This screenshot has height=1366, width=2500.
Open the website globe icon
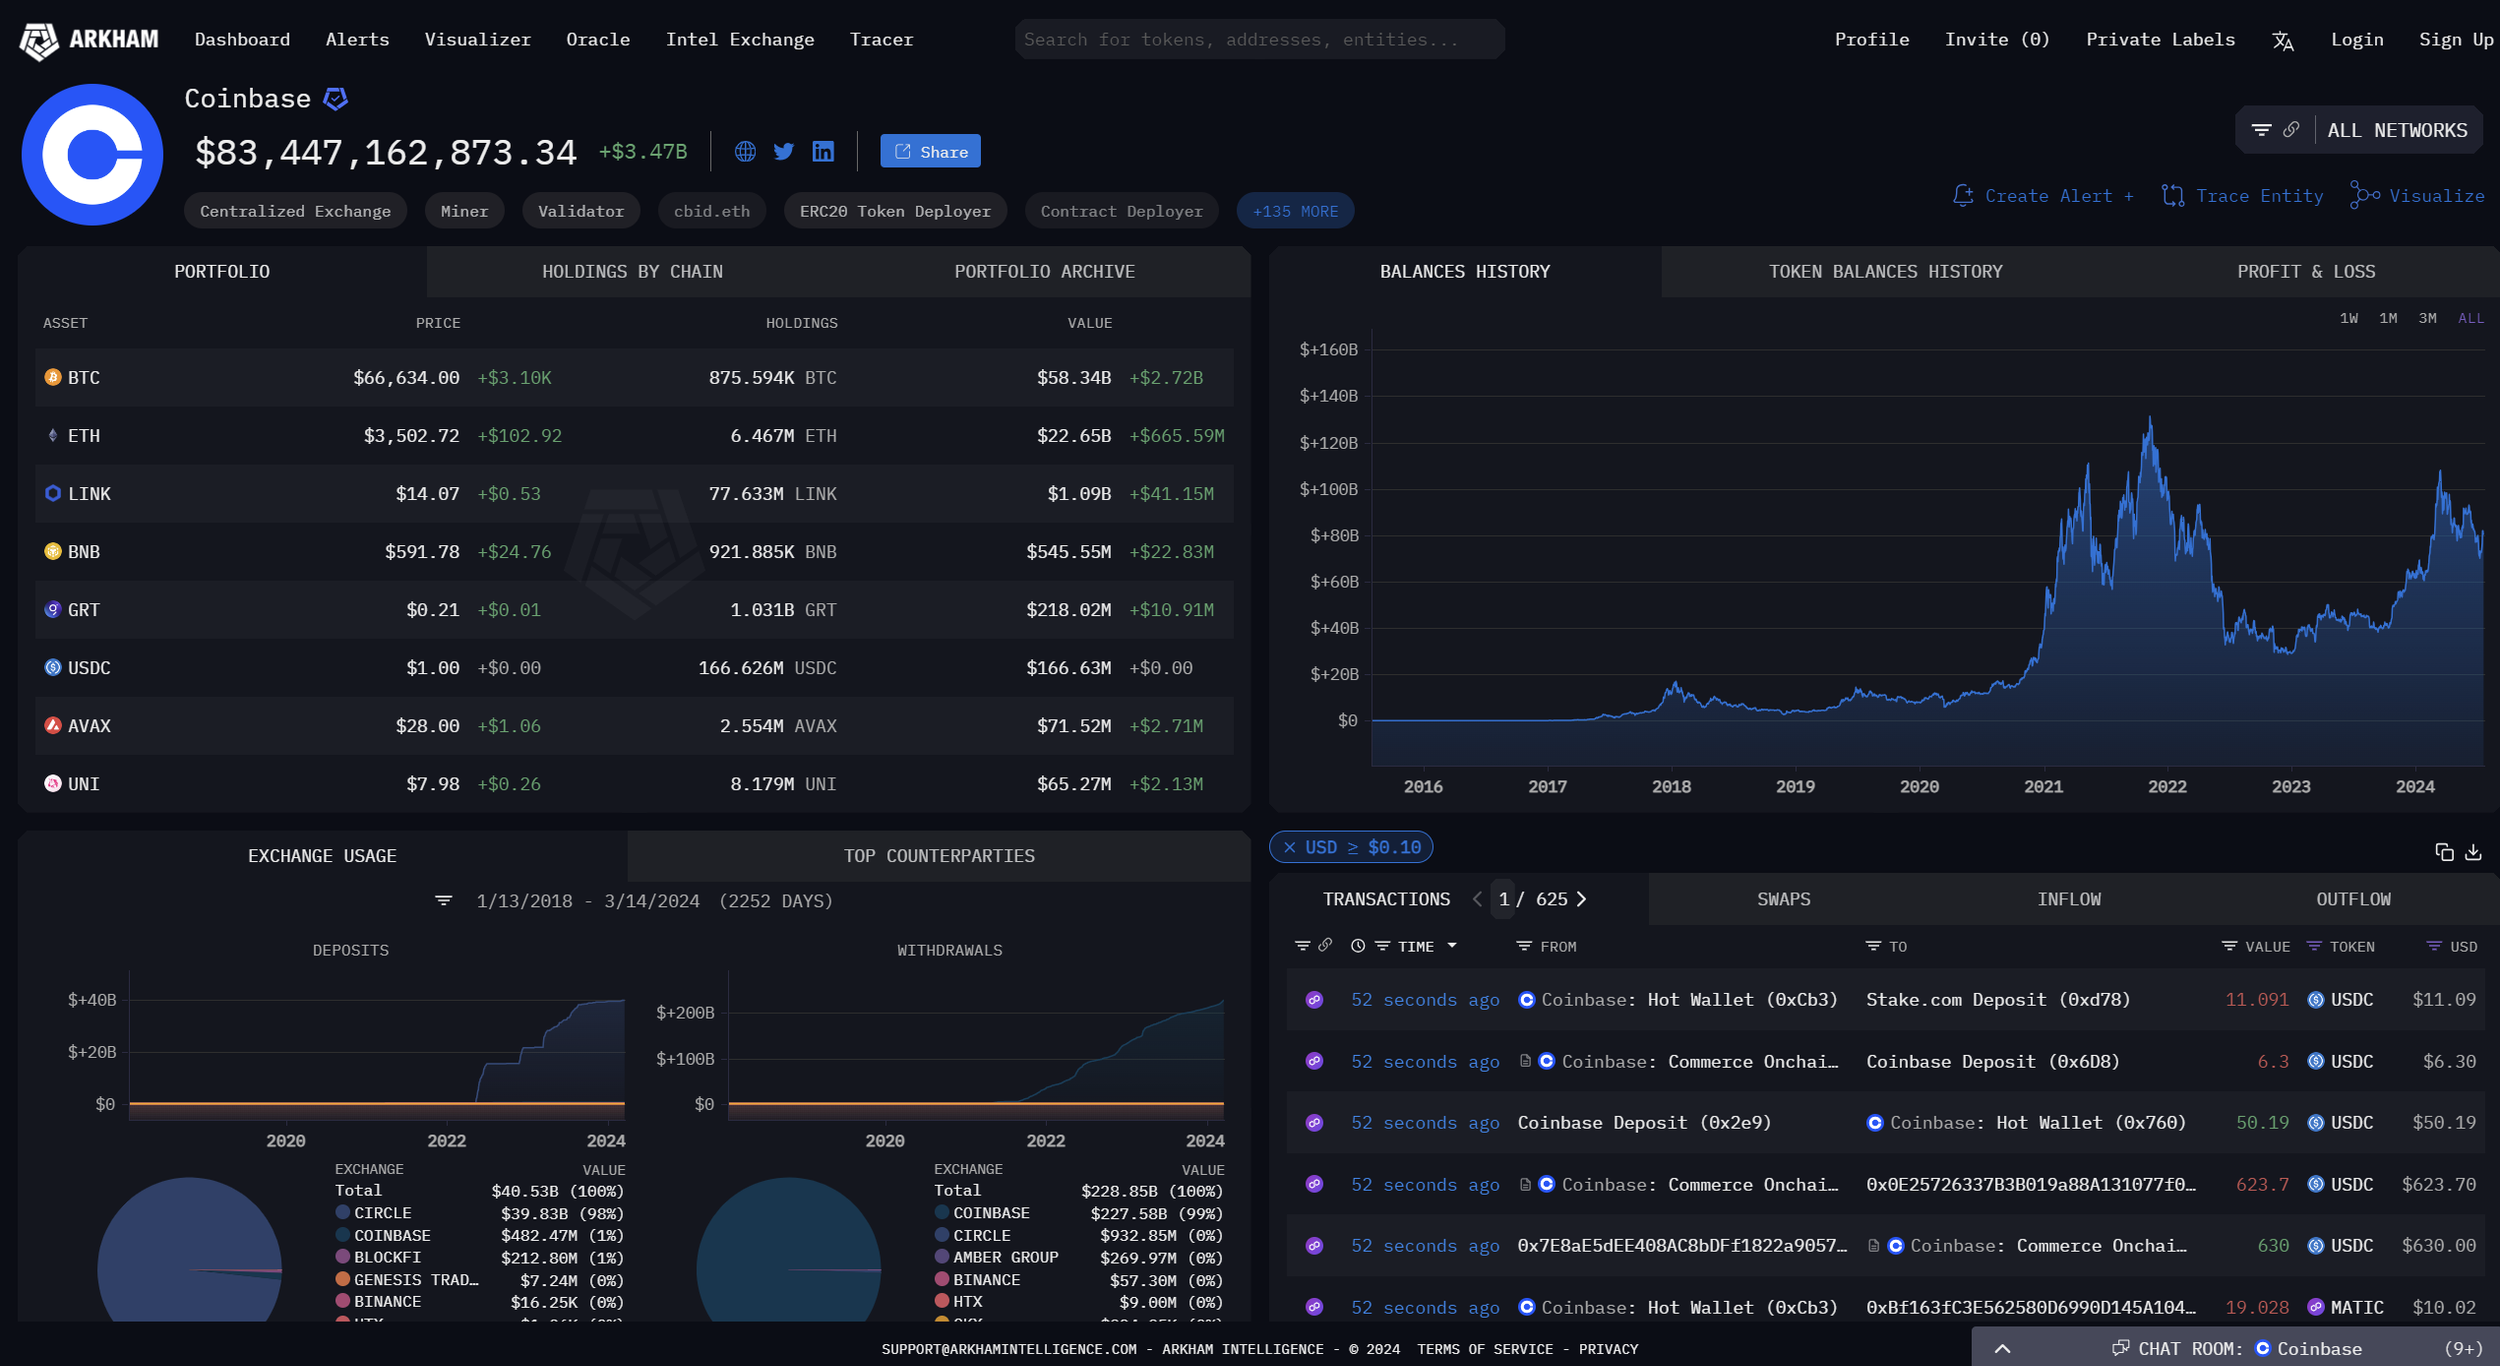[745, 151]
